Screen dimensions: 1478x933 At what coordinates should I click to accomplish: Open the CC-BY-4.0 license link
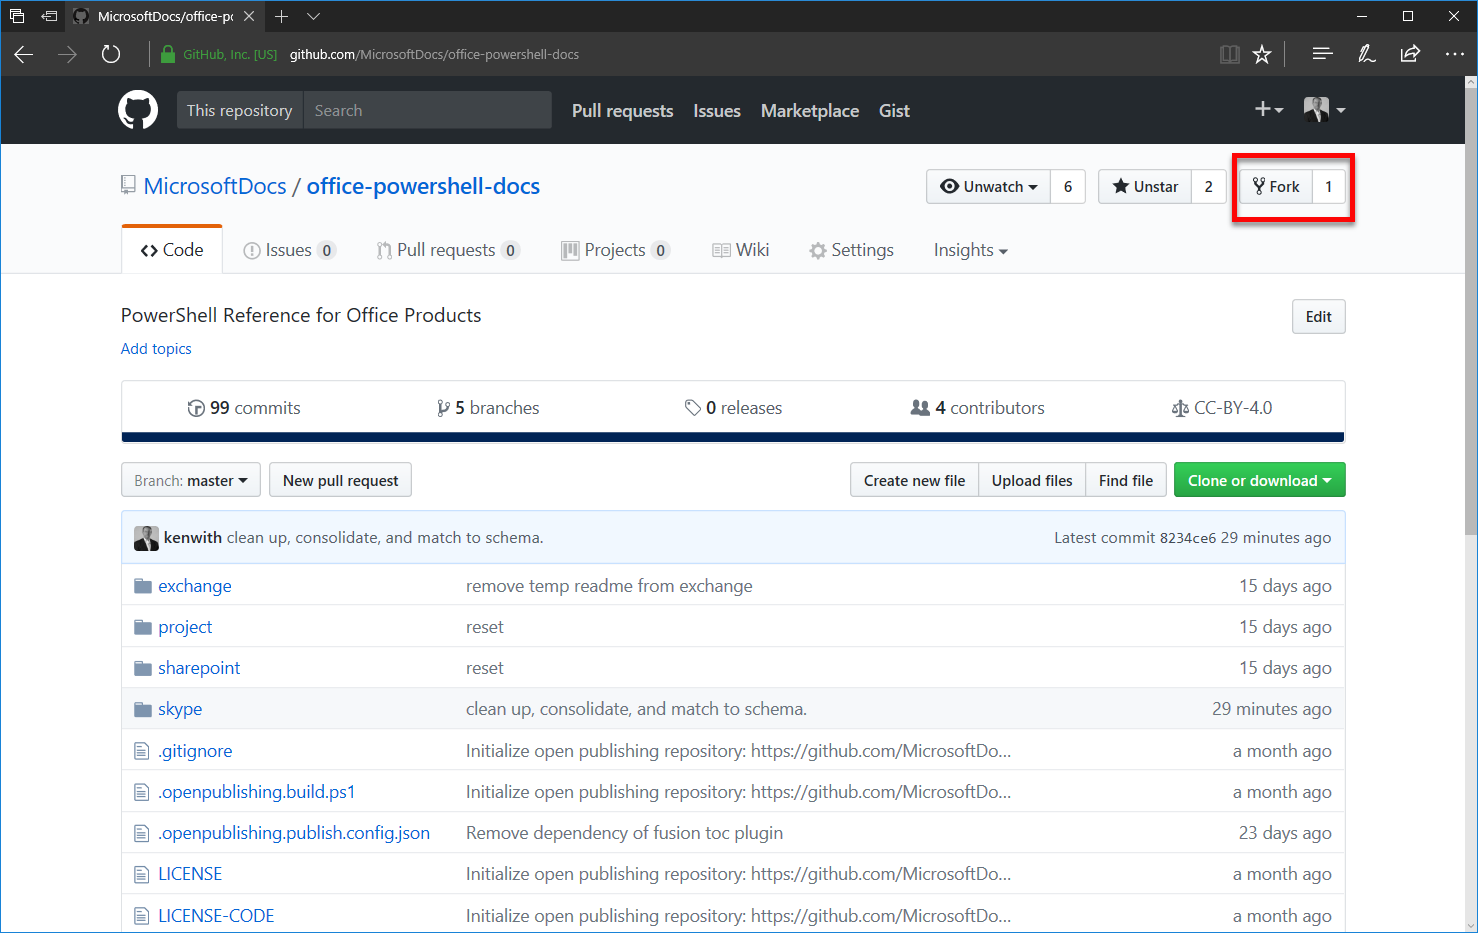tap(1222, 408)
